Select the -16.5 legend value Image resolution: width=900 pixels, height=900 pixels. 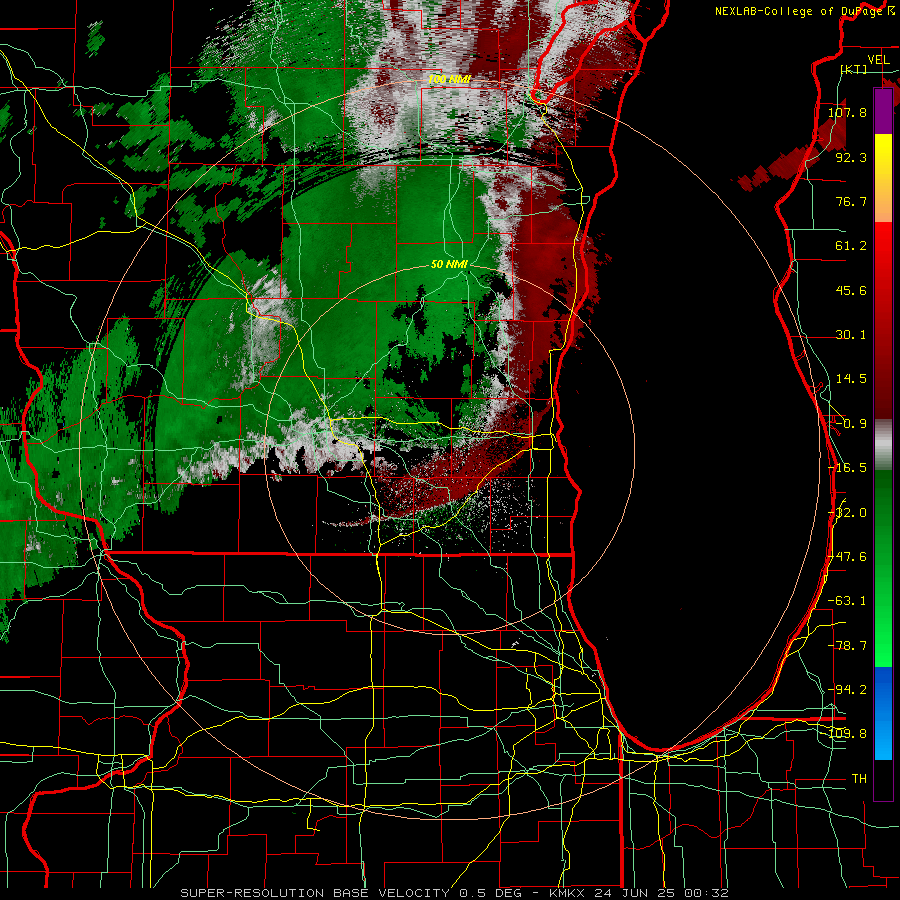tap(847, 468)
